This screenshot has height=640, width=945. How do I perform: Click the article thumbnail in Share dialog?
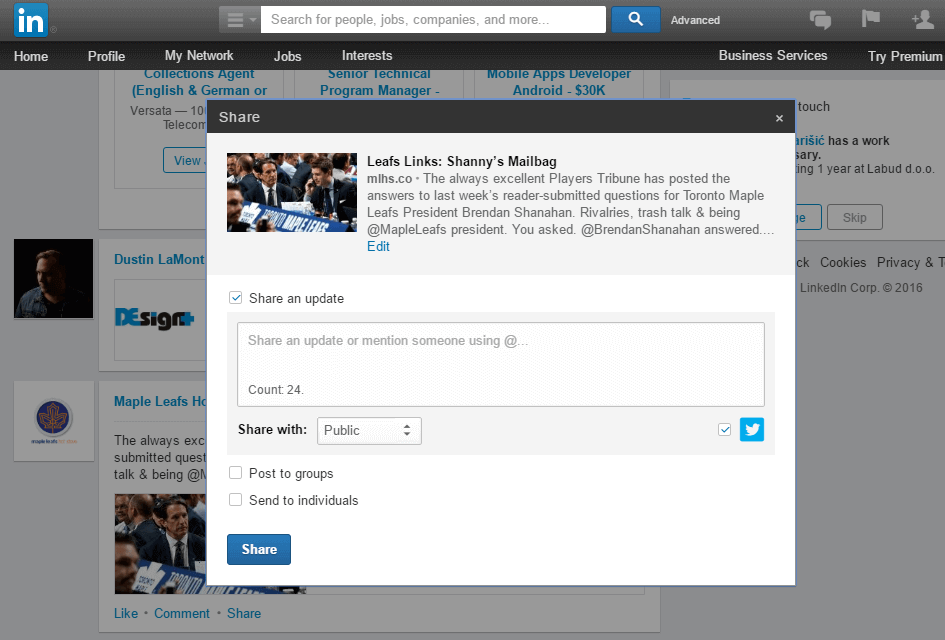tap(292, 192)
